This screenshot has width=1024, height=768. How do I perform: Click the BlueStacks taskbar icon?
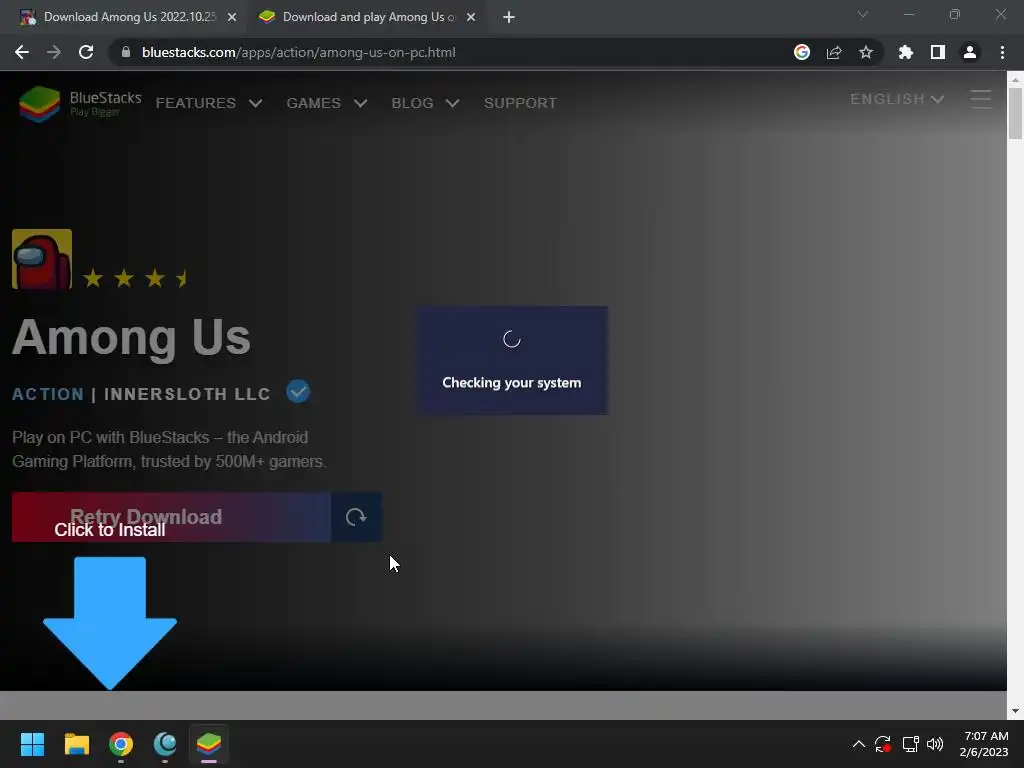209,744
